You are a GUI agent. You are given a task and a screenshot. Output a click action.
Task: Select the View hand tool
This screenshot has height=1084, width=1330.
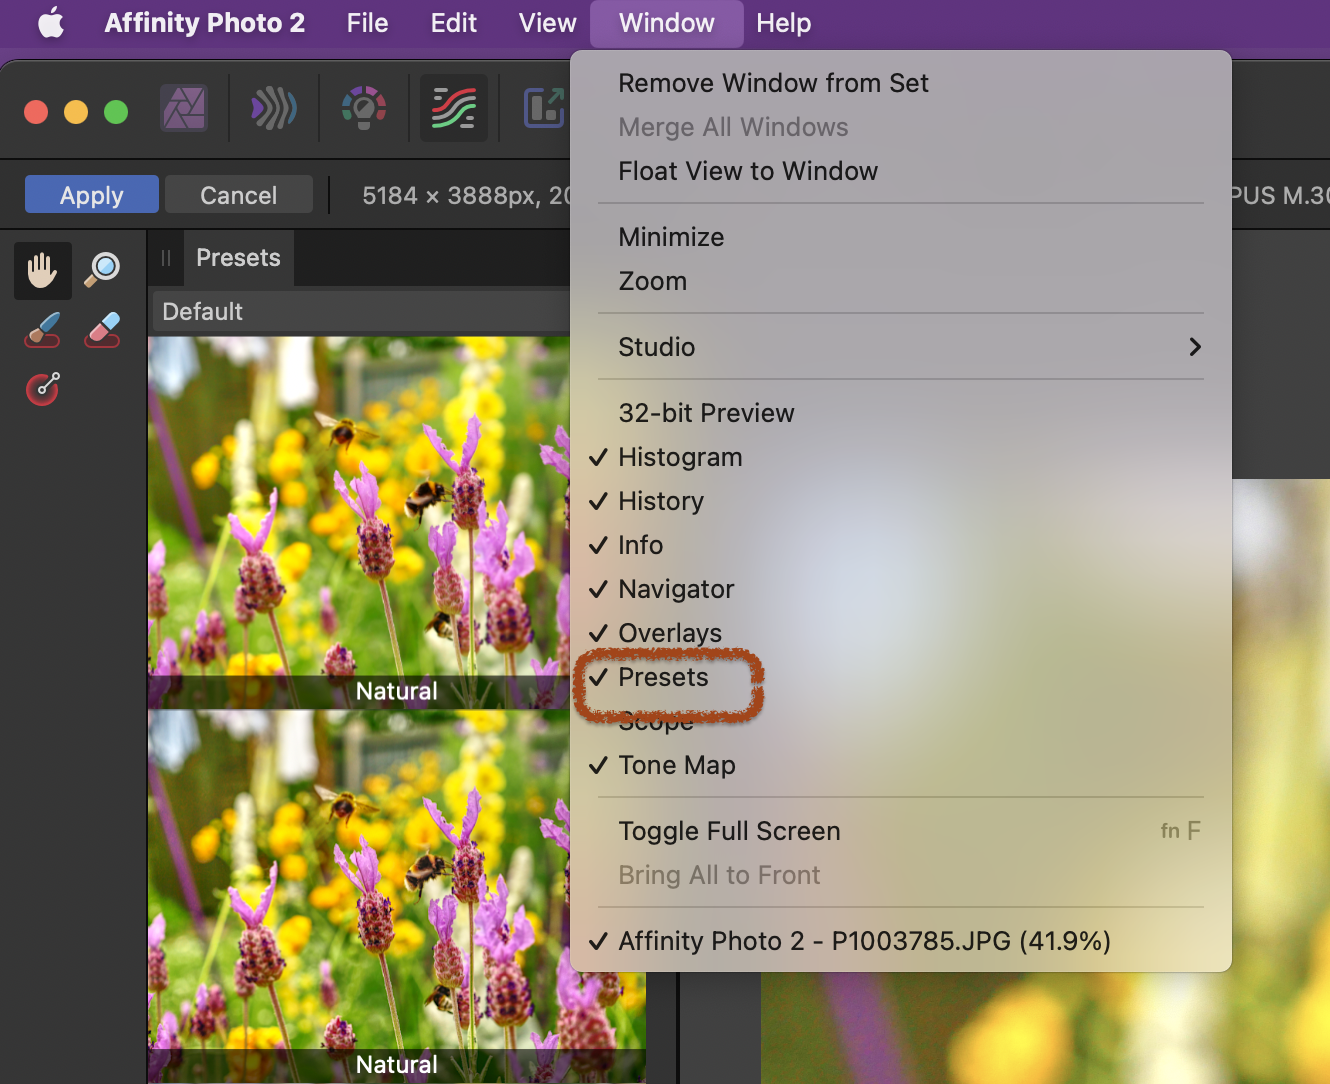pos(42,269)
